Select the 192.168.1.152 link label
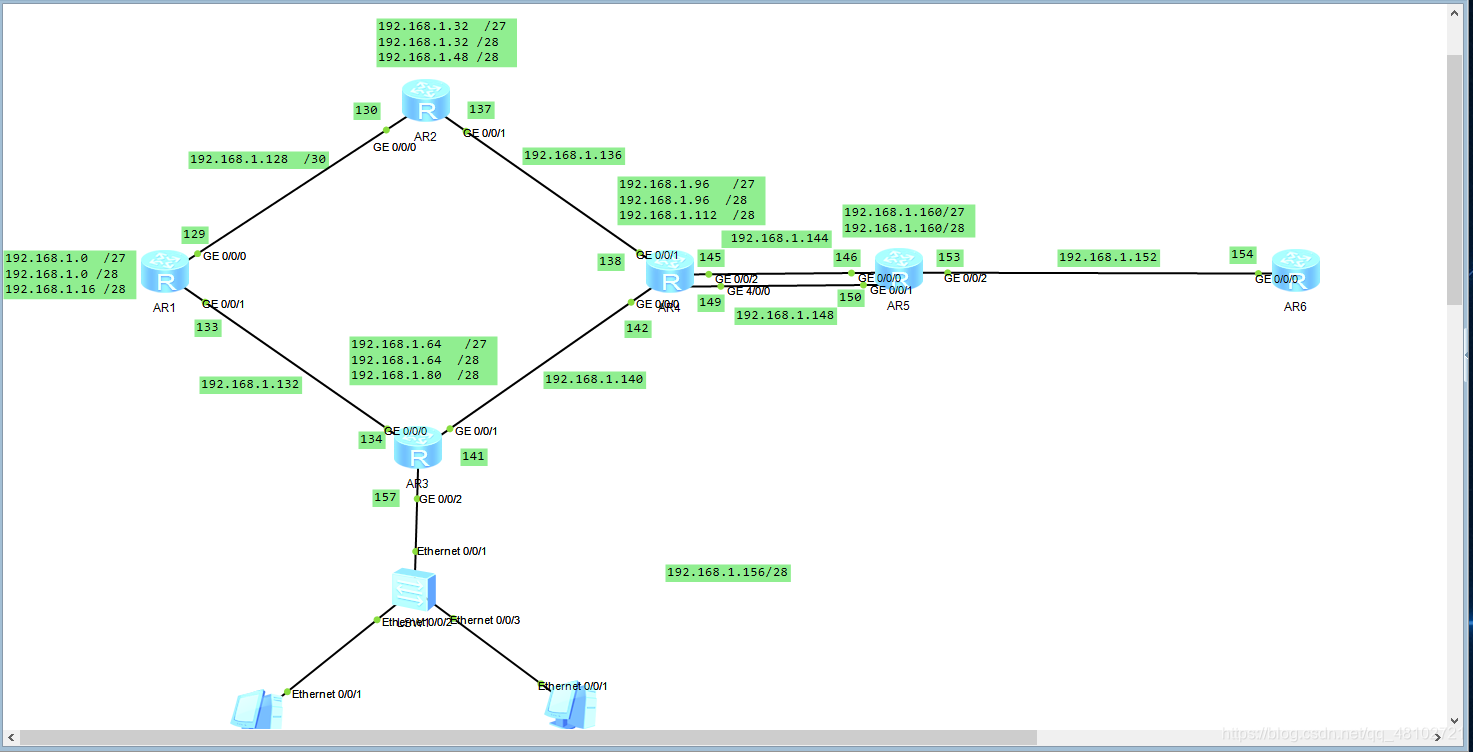This screenshot has height=752, width=1473. [x=1108, y=258]
